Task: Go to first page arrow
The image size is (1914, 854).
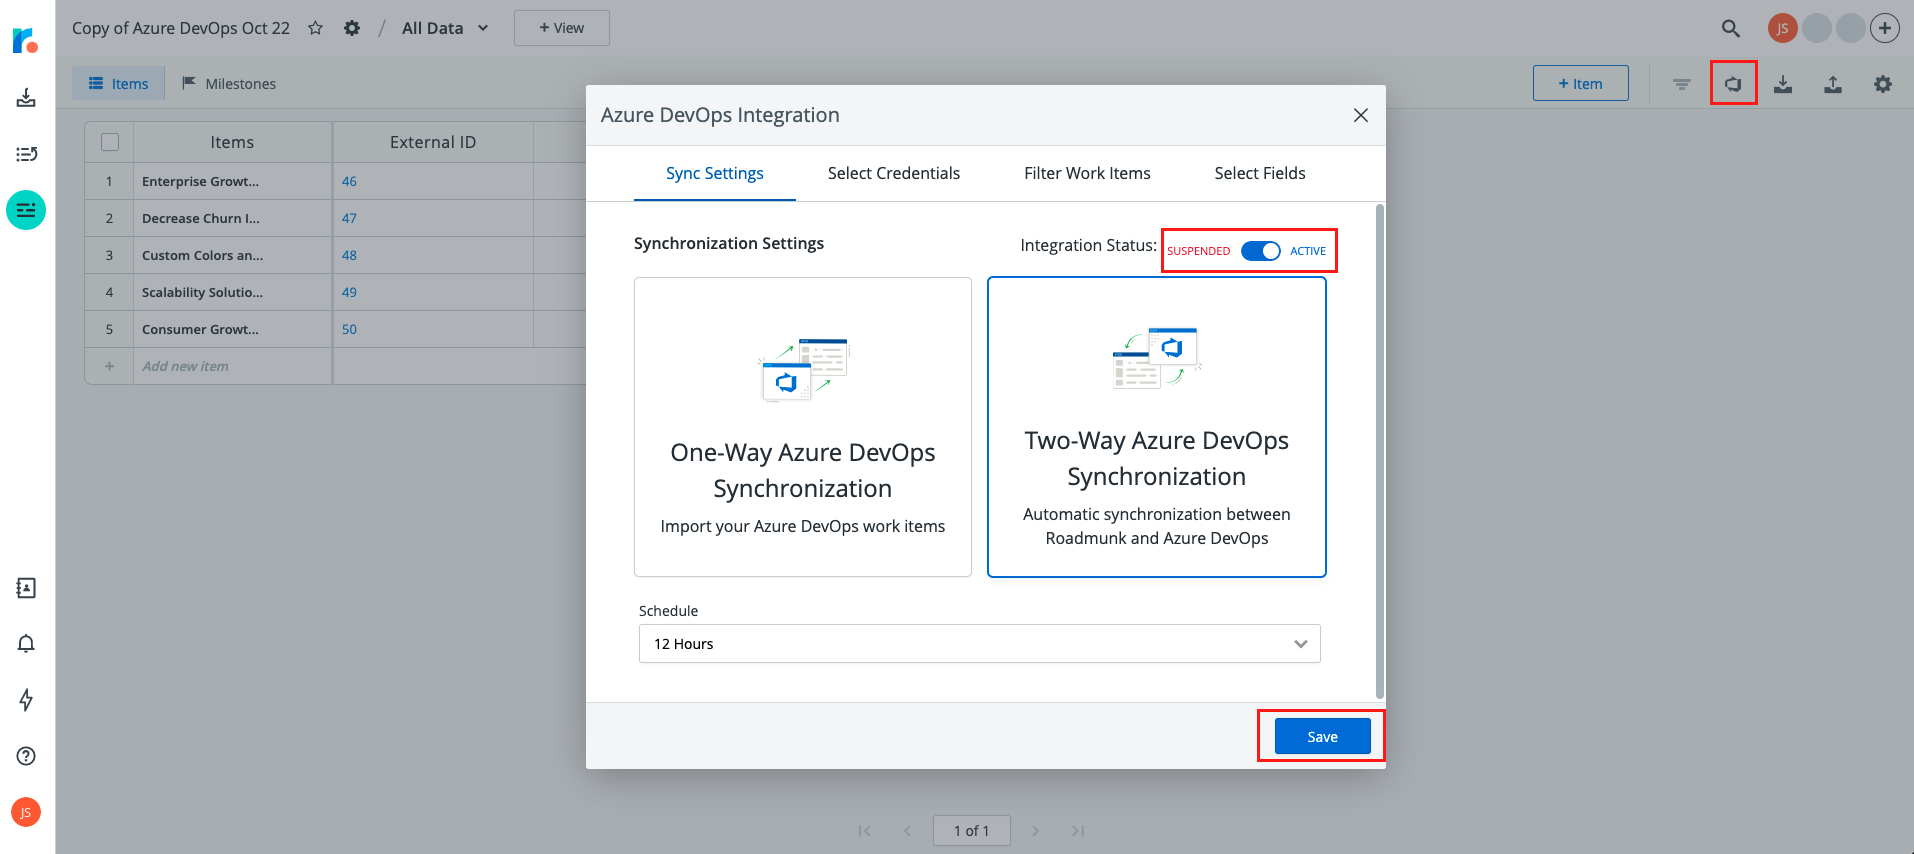Action: [x=865, y=831]
